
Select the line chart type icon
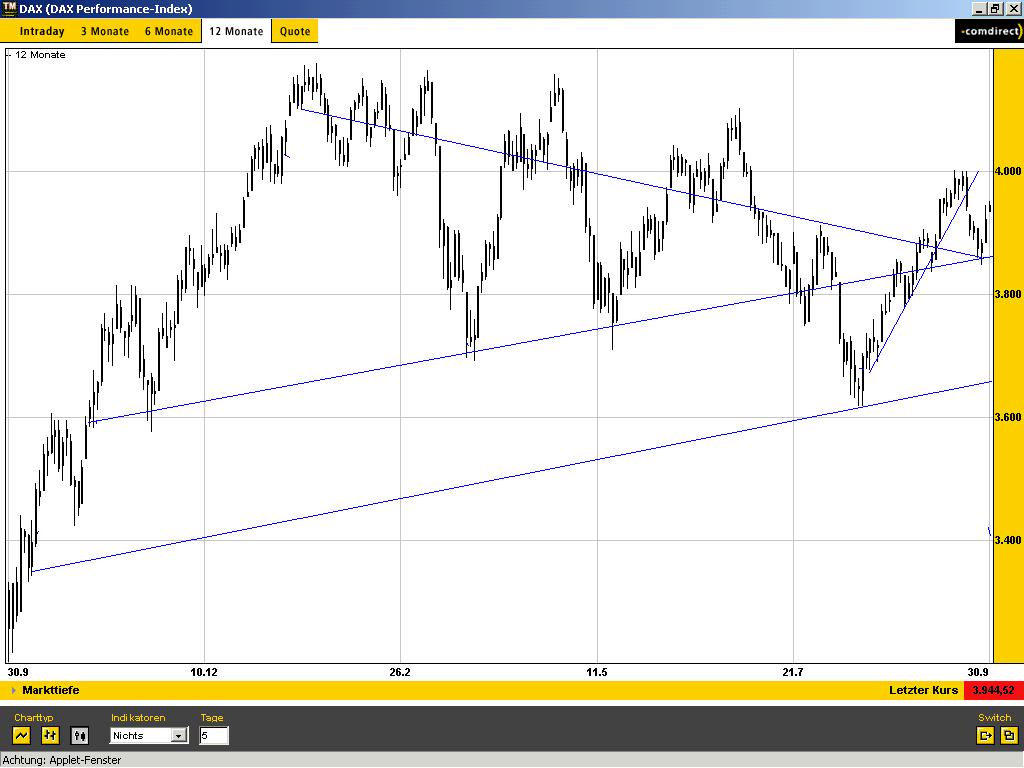coord(22,736)
